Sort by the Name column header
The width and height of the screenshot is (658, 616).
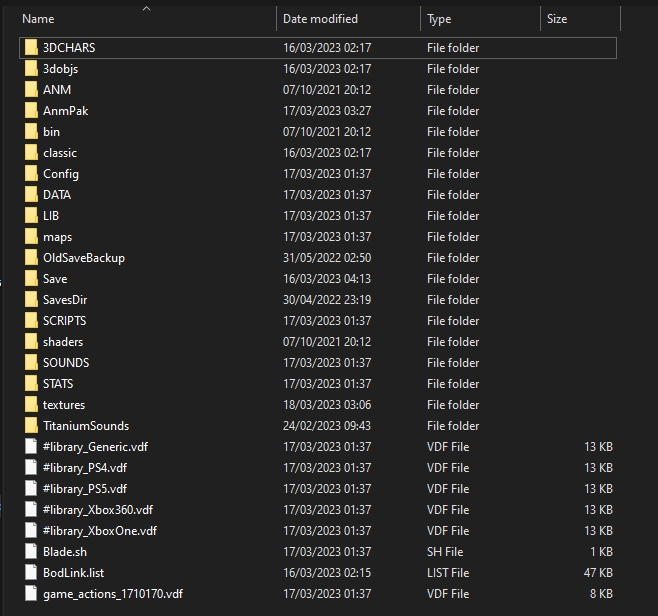point(38,19)
